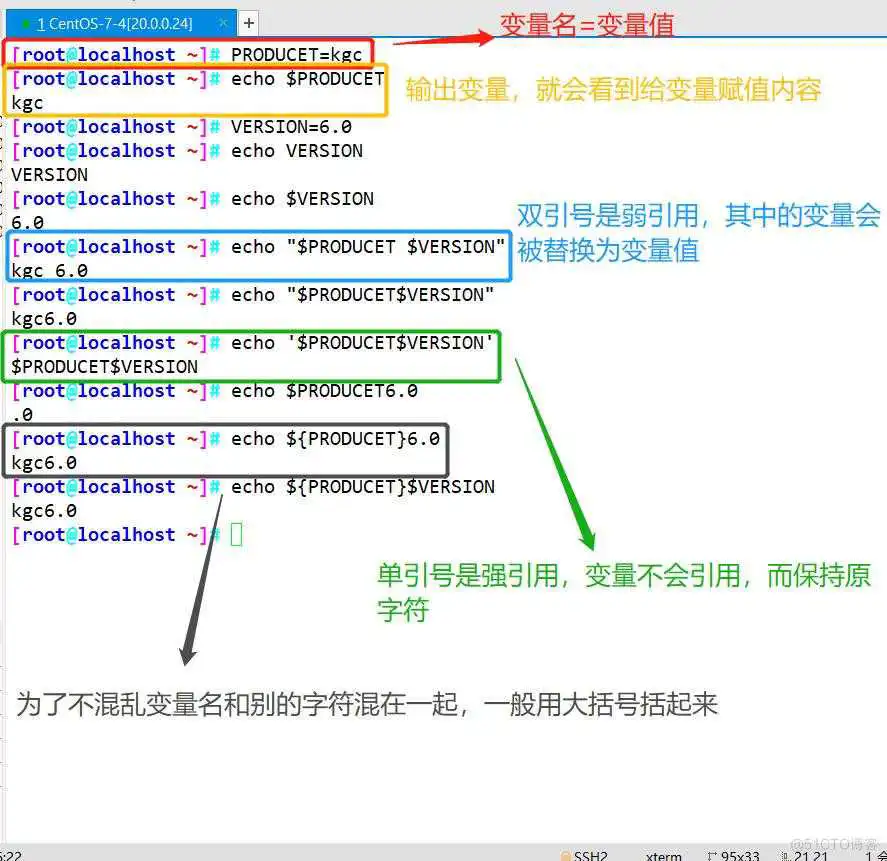Open a new session tab with plus button

click(249, 22)
